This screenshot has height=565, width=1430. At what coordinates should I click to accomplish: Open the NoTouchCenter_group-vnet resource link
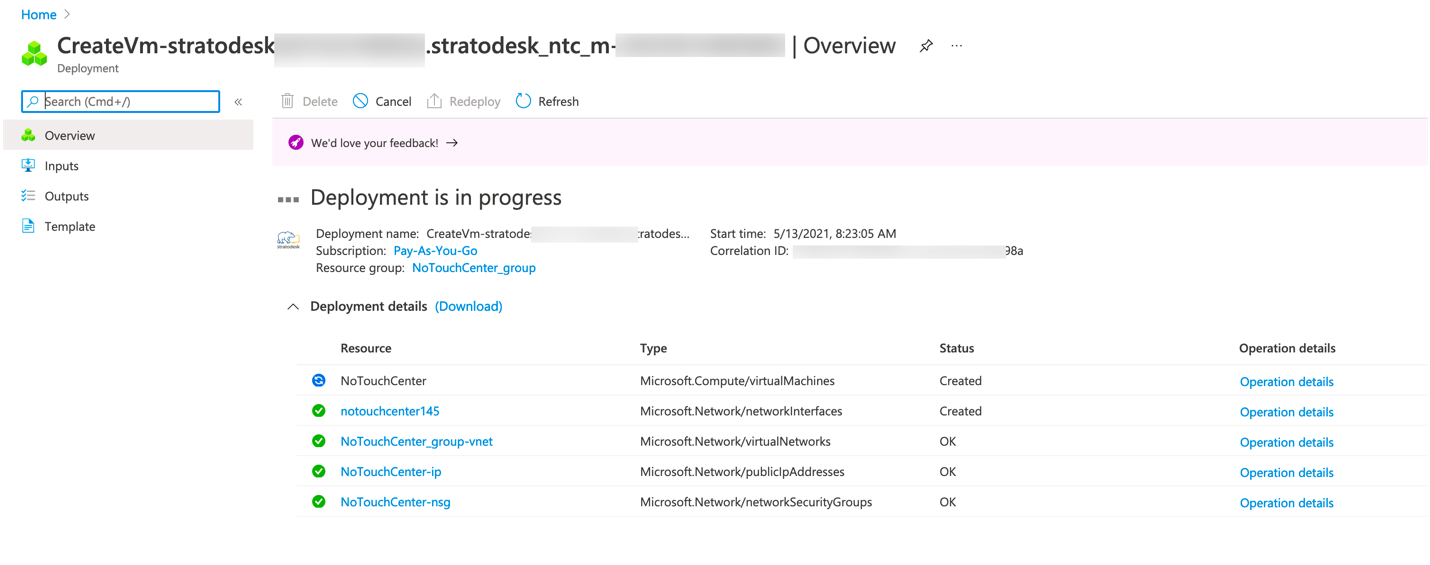click(416, 441)
